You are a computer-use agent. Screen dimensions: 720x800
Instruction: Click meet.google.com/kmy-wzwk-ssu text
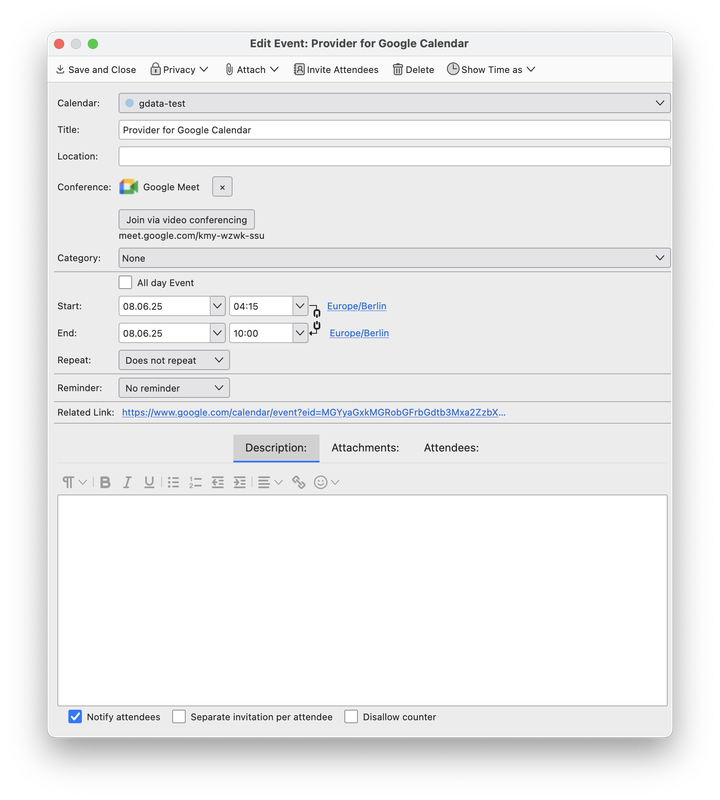coord(191,236)
